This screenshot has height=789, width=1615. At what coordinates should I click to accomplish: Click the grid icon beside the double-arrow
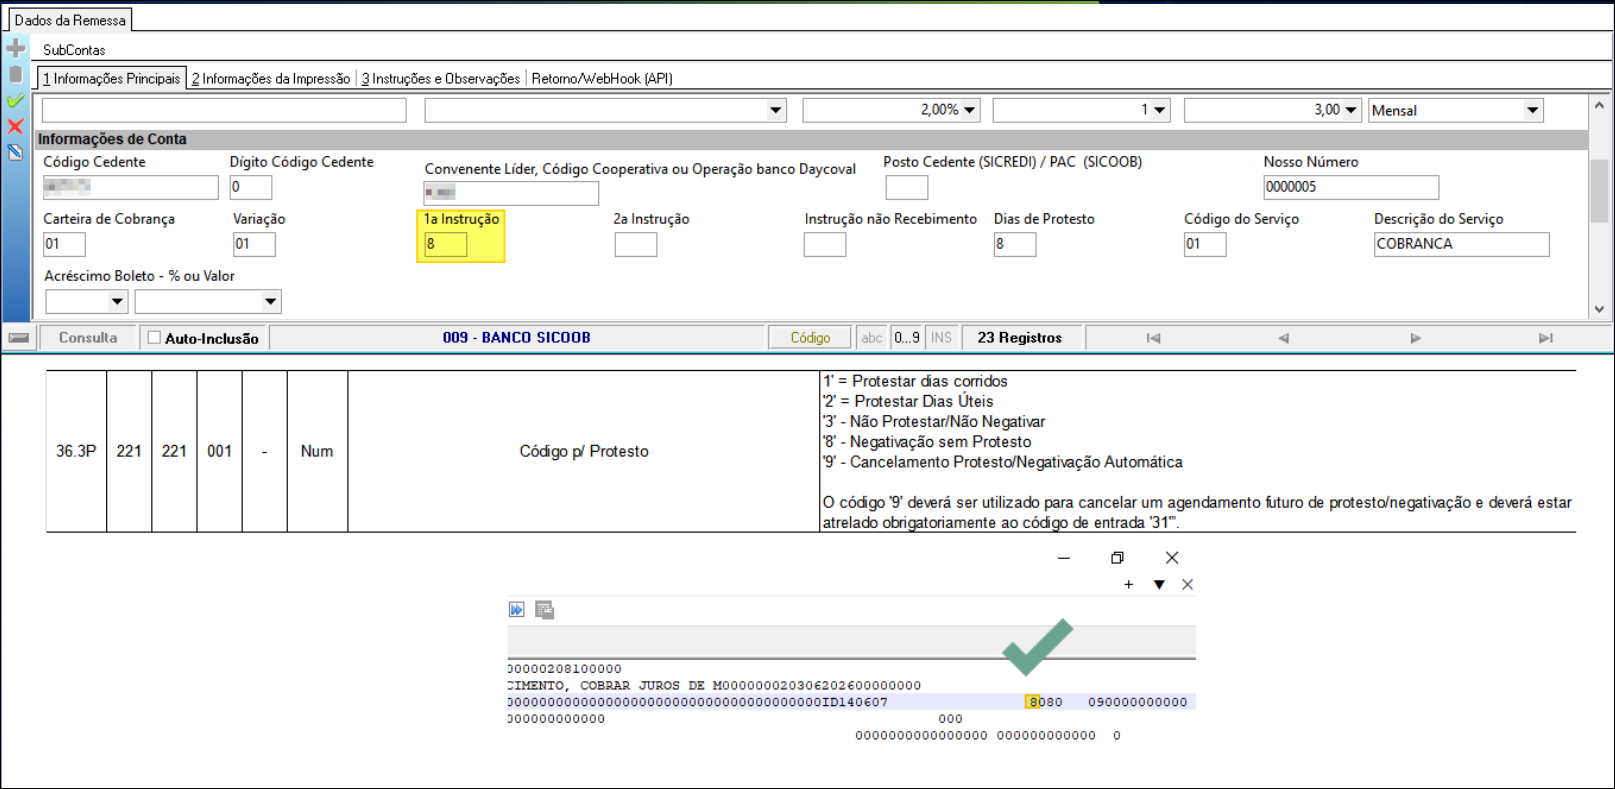(544, 610)
